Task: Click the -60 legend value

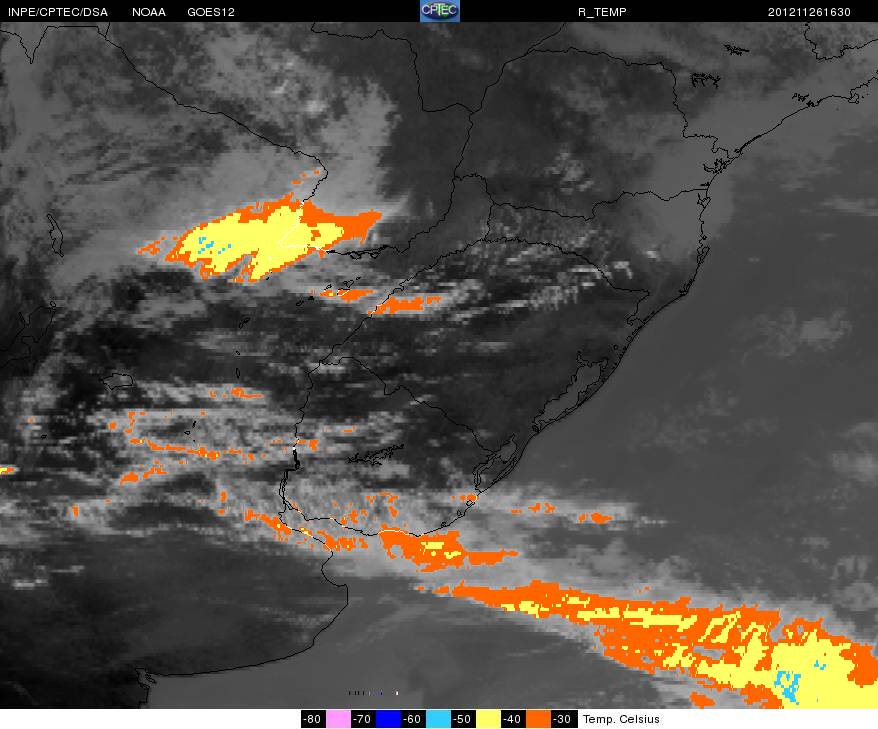Action: (413, 719)
